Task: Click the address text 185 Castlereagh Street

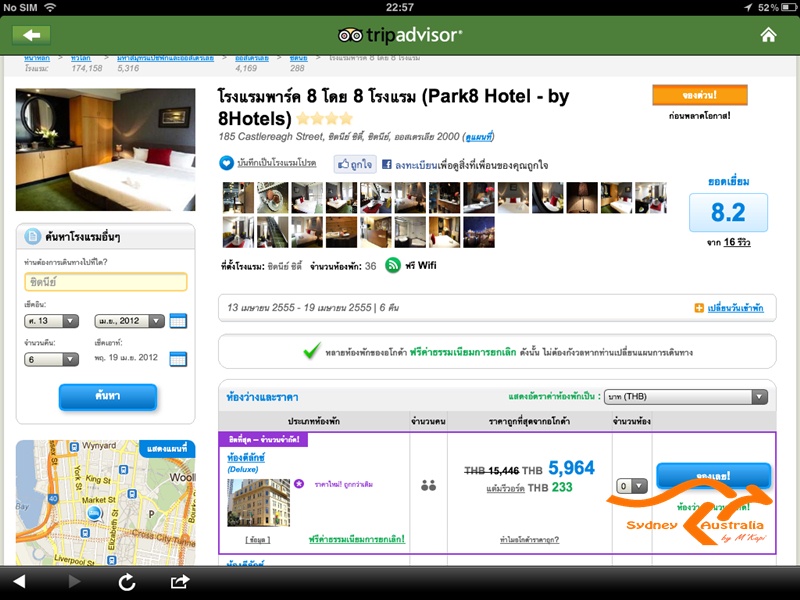Action: point(271,137)
